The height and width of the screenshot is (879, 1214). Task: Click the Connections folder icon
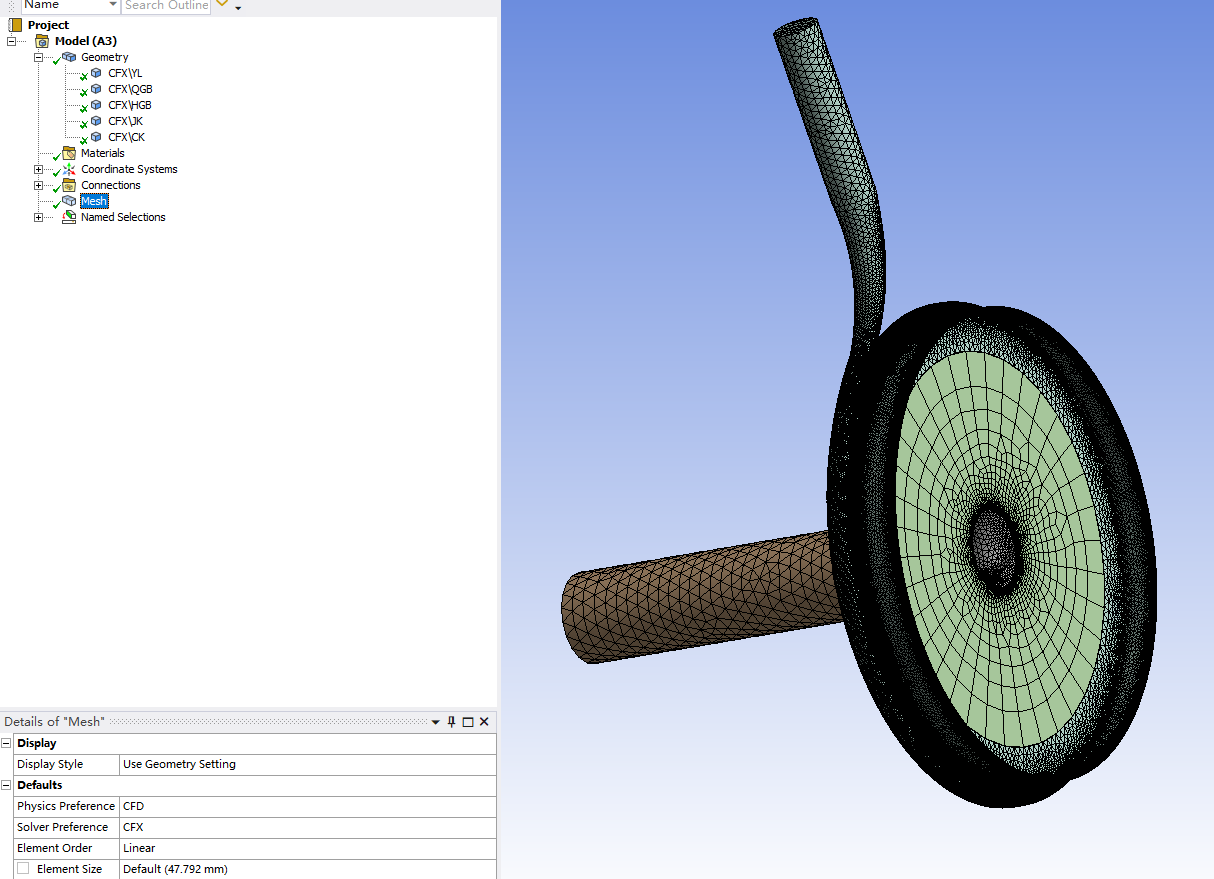(x=69, y=185)
